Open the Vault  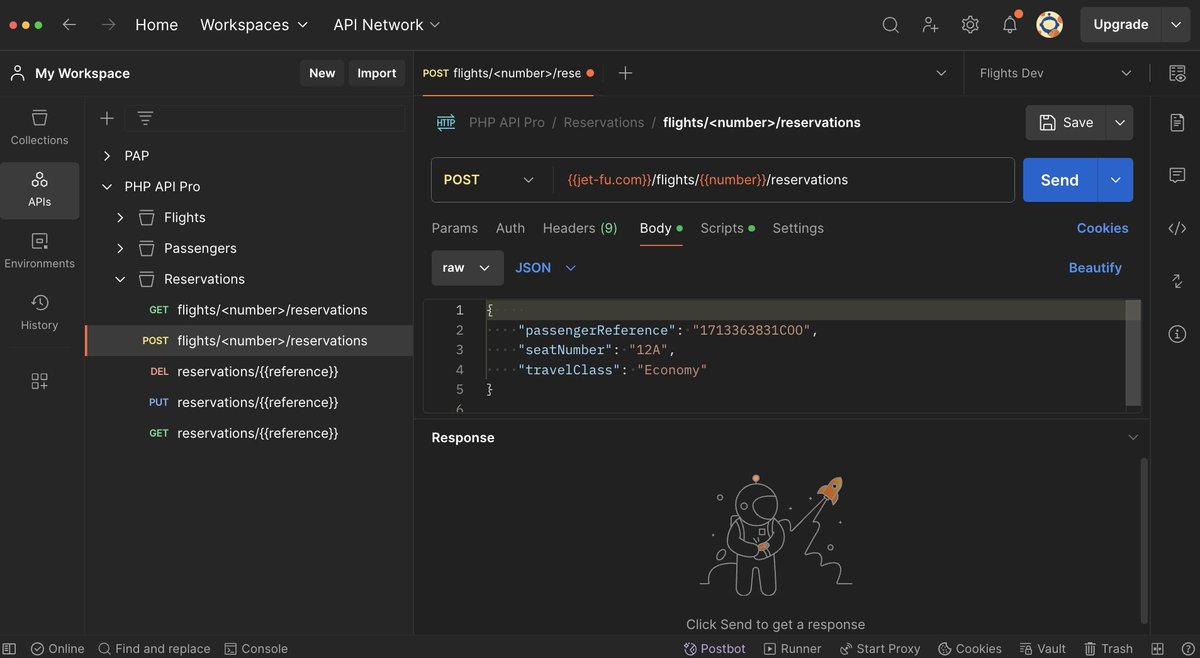[x=1042, y=648]
